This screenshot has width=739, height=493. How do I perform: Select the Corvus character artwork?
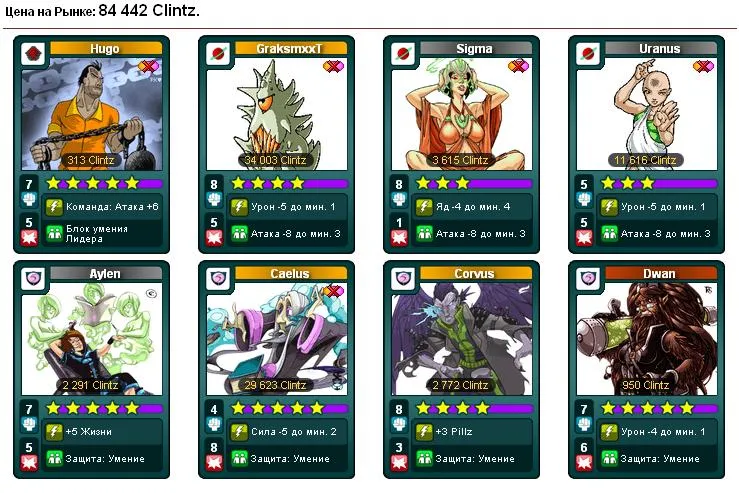click(462, 339)
